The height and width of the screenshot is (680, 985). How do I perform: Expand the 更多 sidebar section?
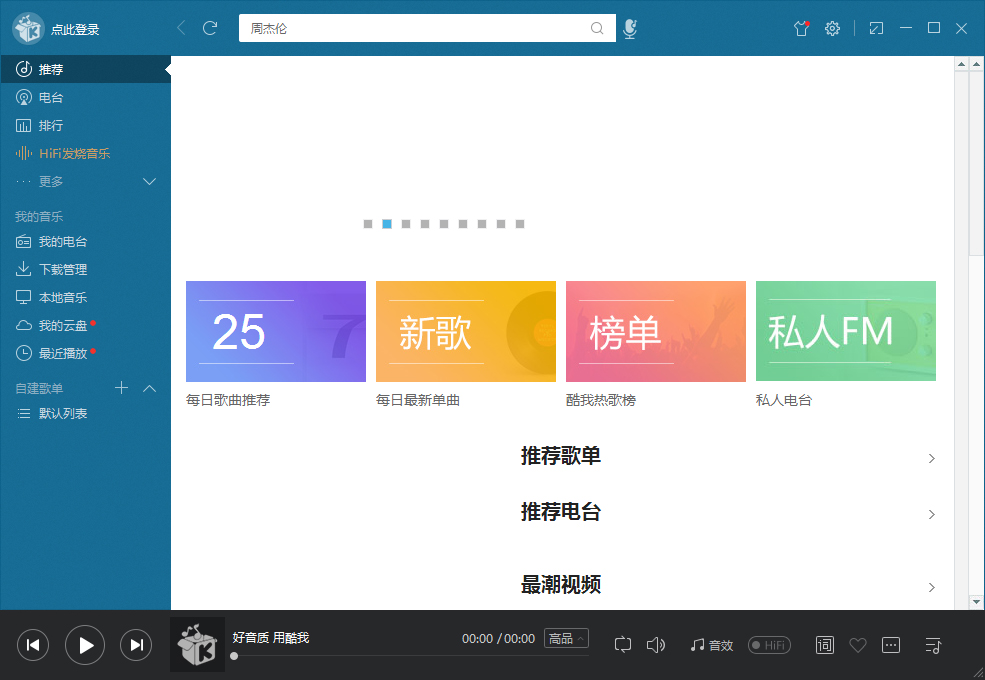(150, 181)
